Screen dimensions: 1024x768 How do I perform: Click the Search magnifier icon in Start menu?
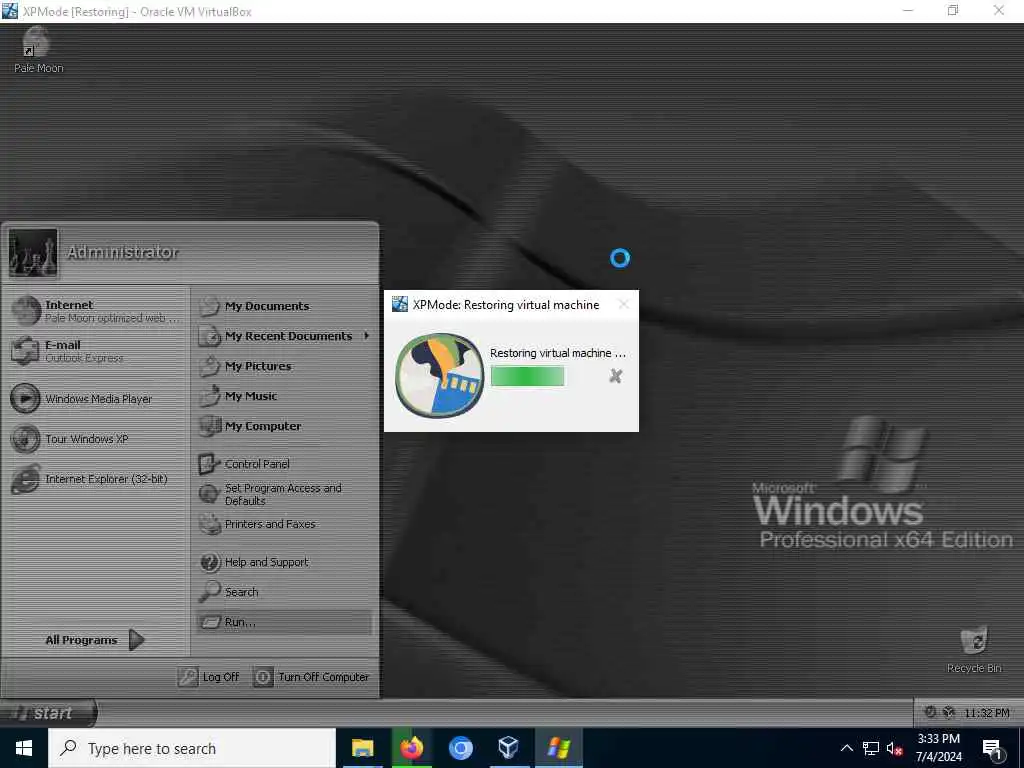click(209, 591)
